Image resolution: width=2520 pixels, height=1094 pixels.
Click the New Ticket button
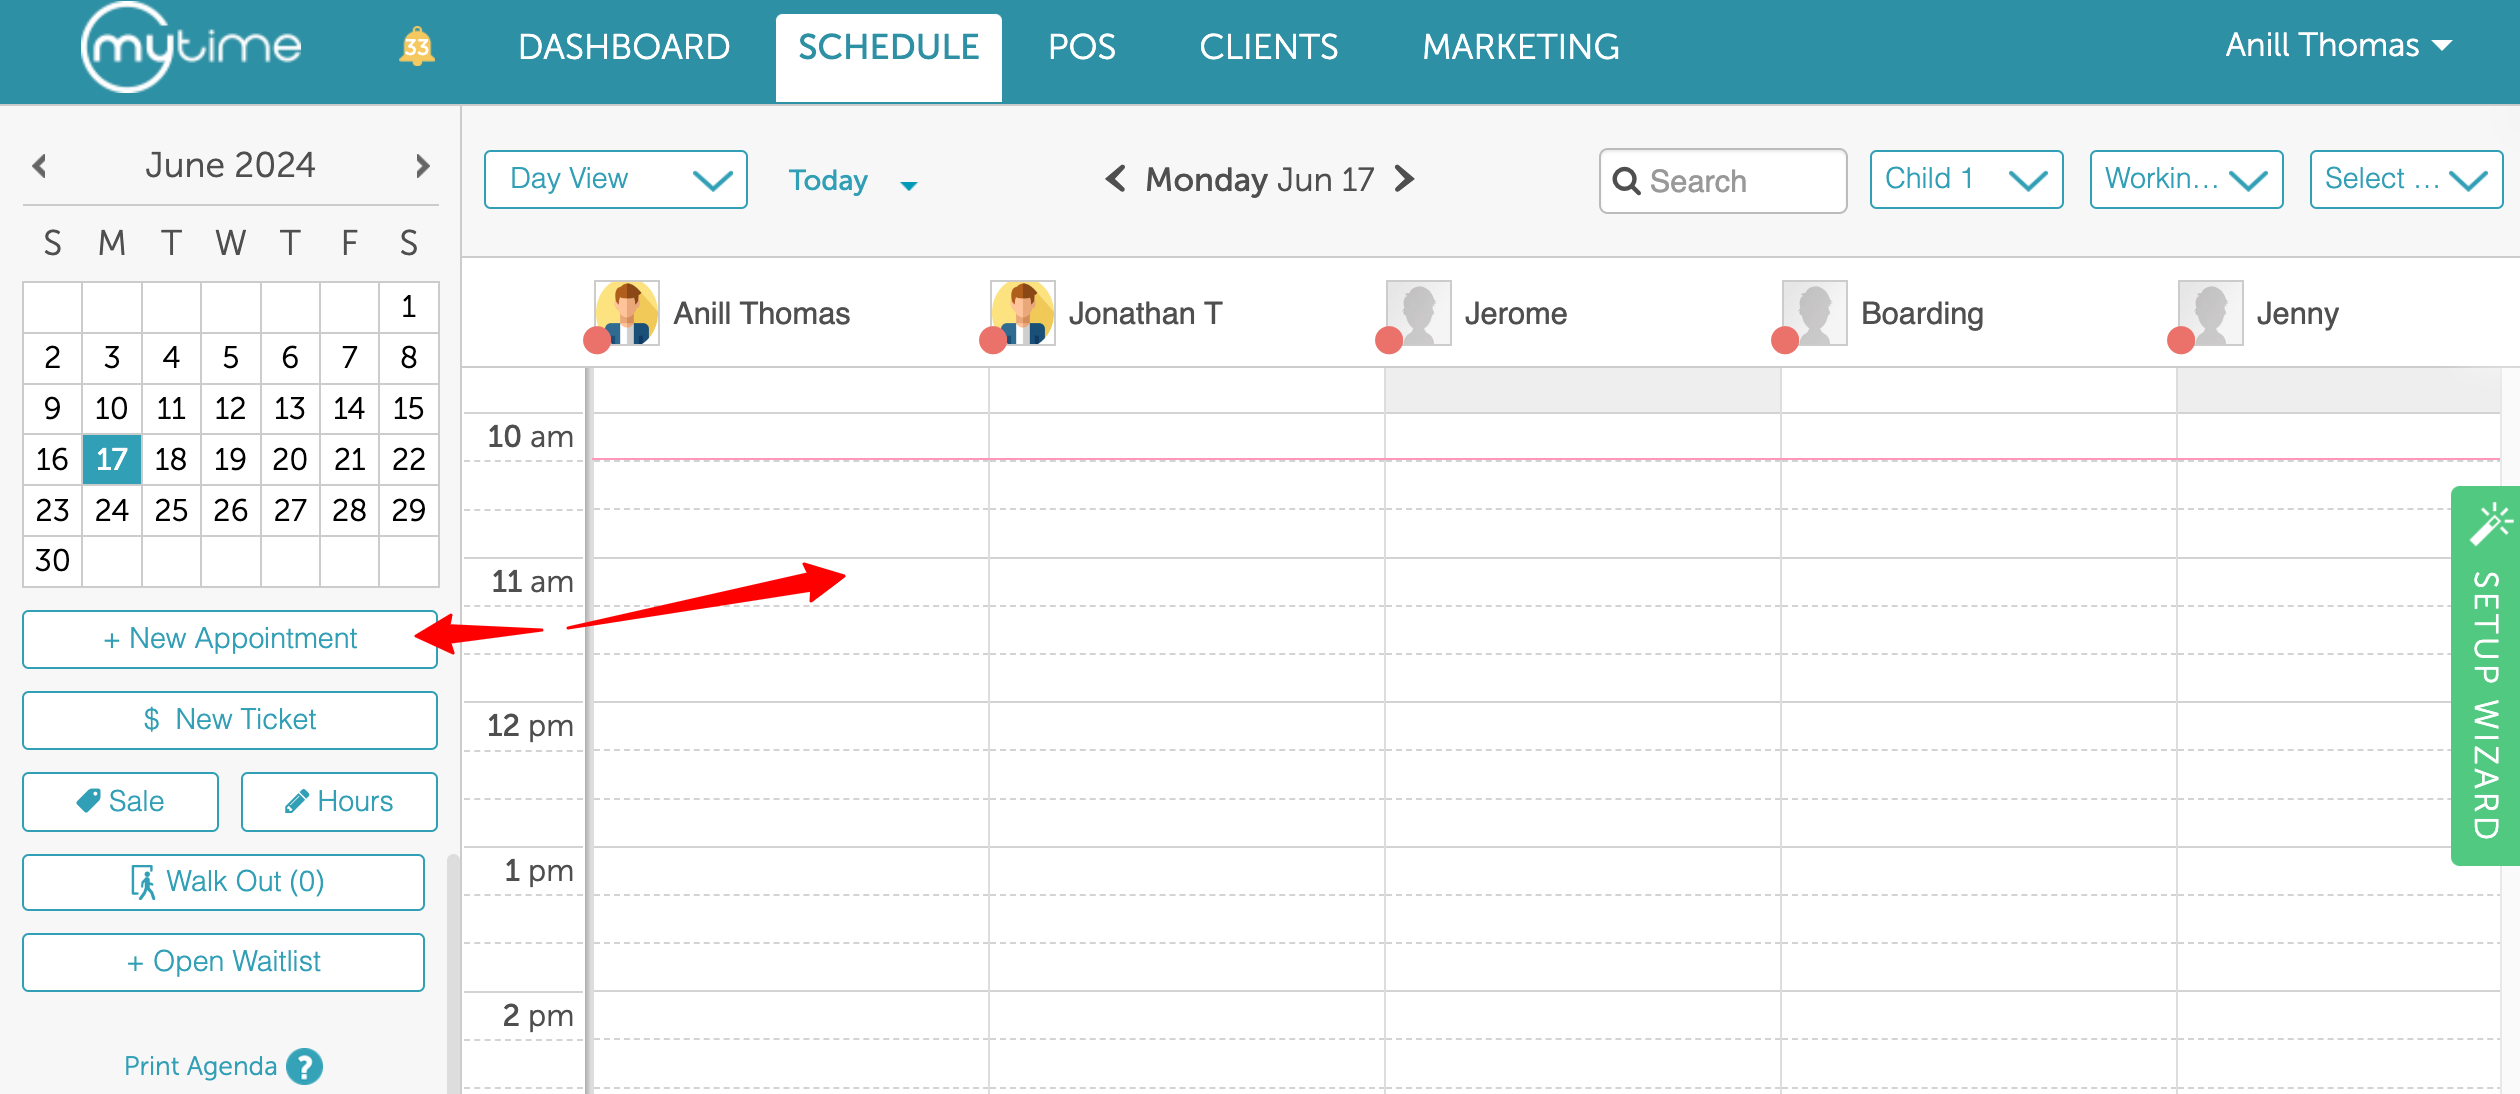[230, 720]
